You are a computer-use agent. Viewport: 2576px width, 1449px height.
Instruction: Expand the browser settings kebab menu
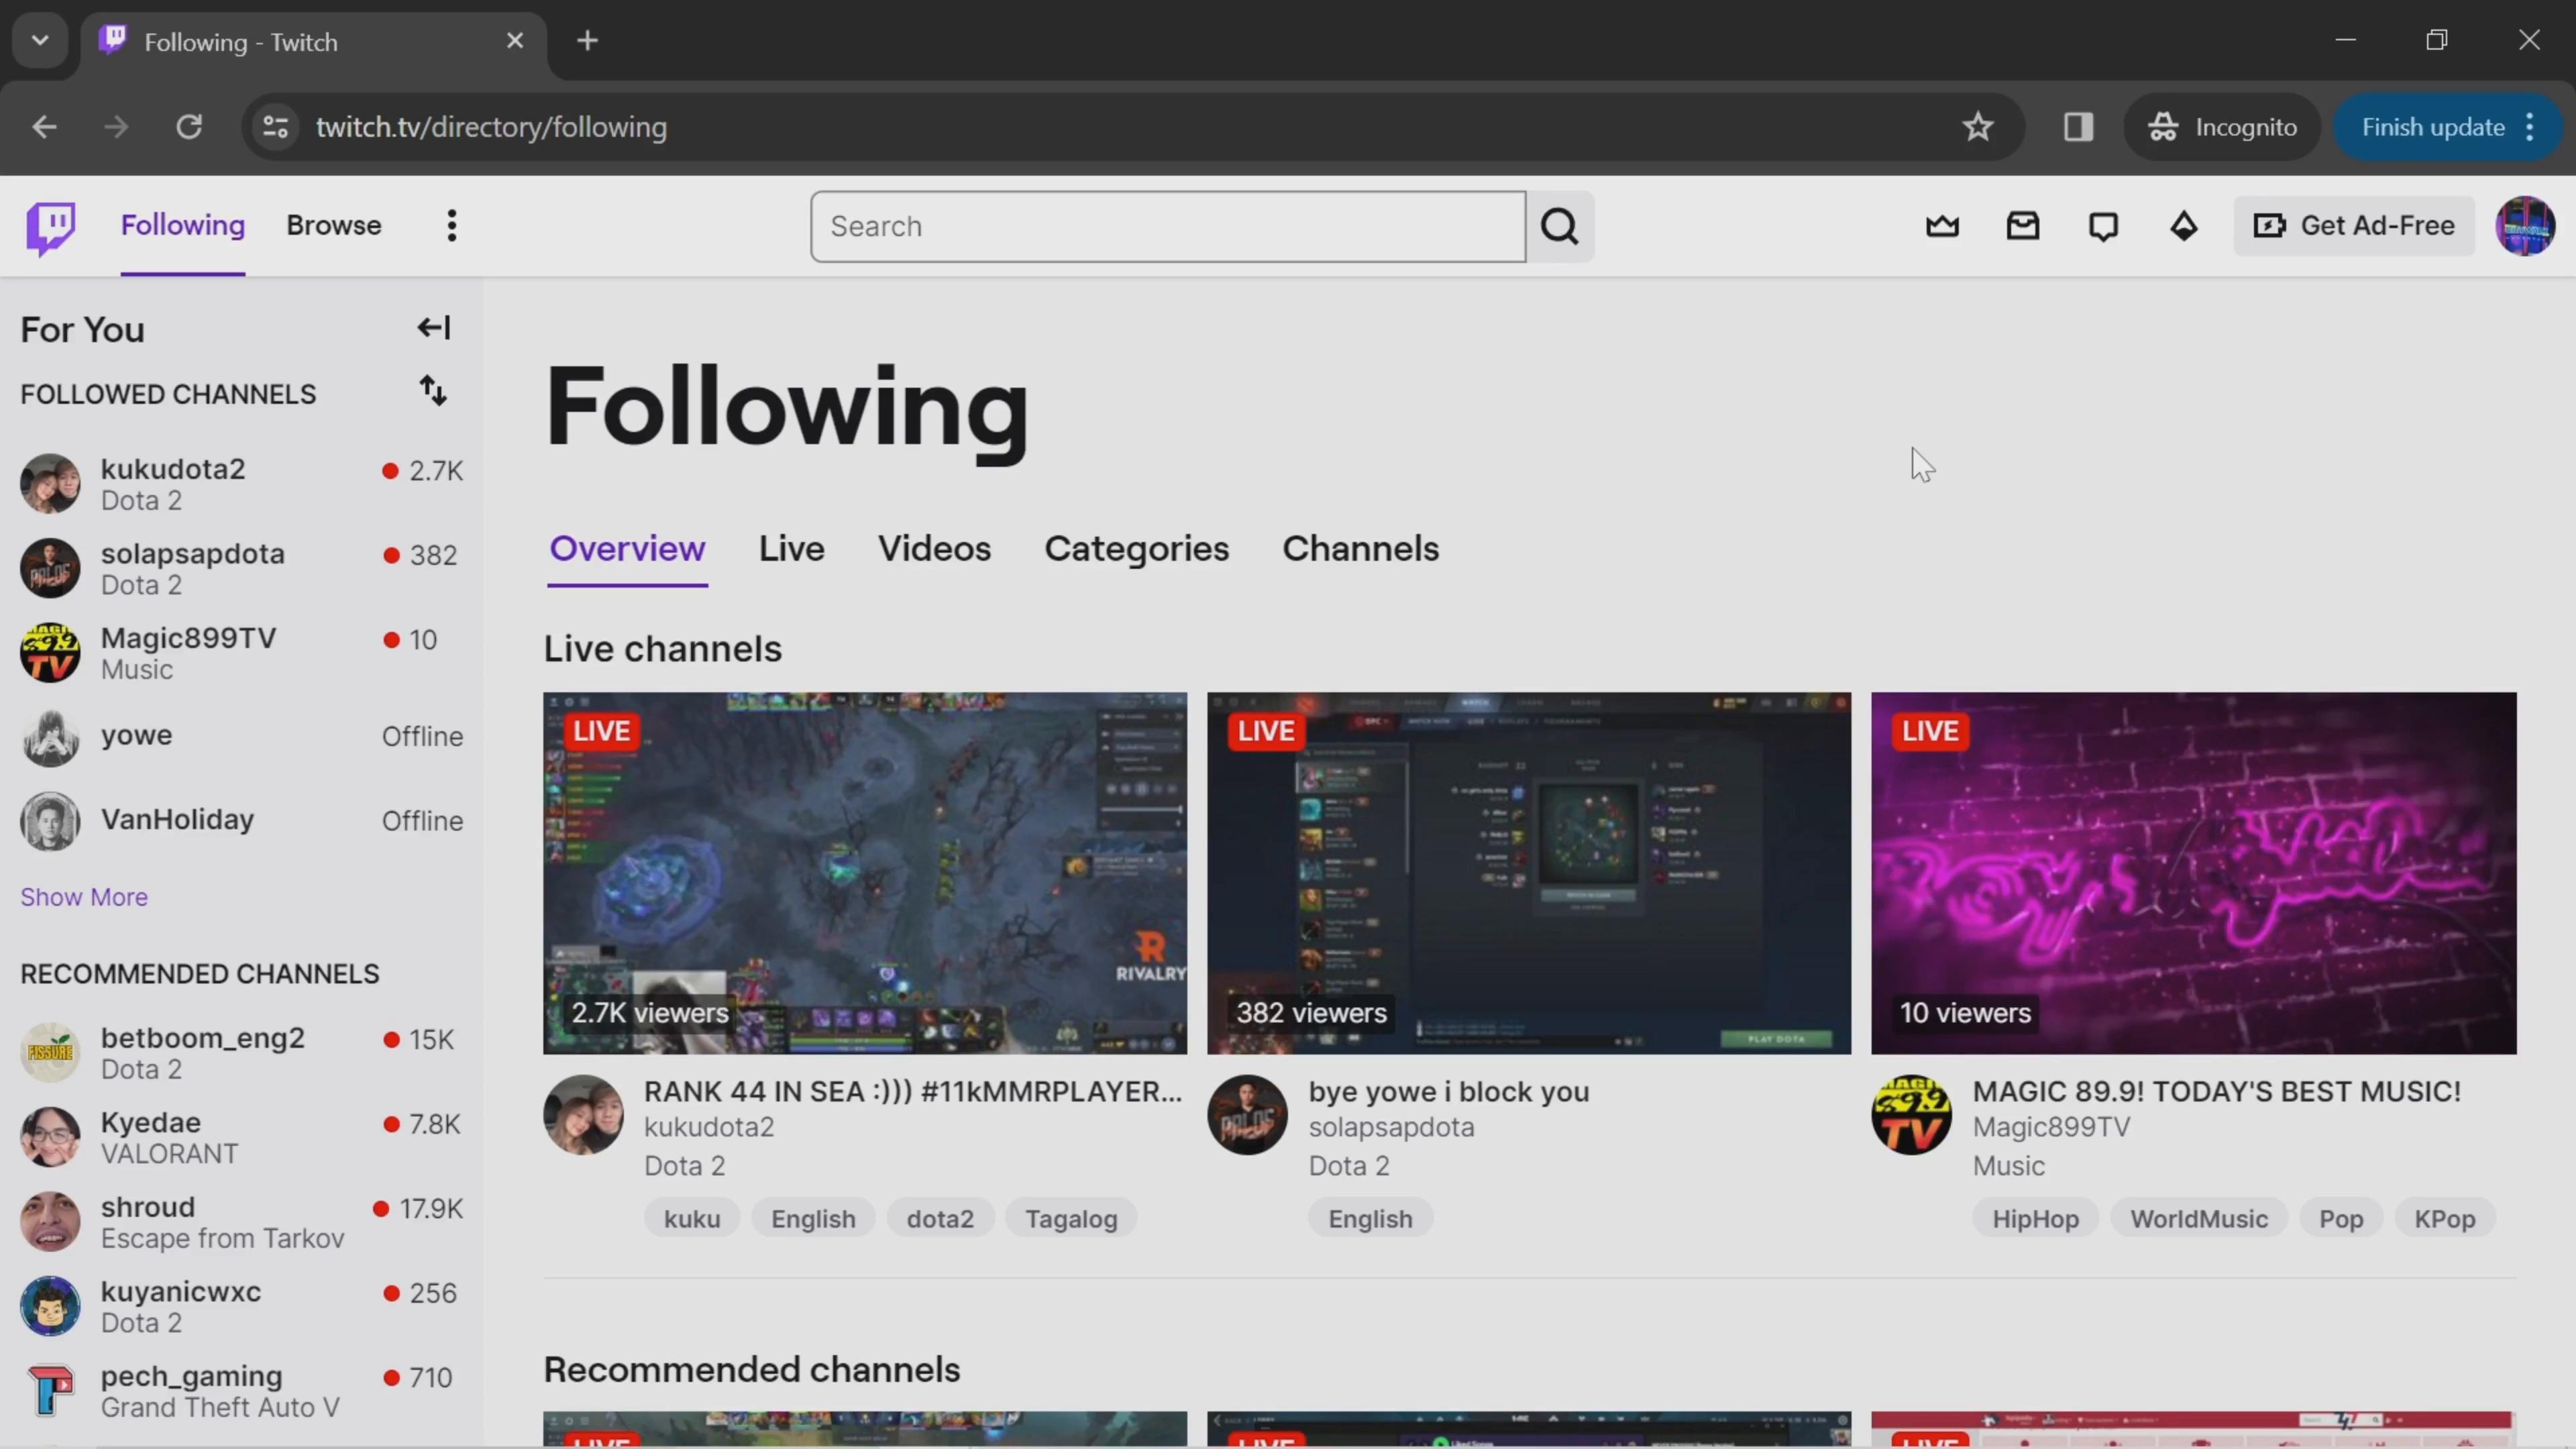click(2539, 125)
